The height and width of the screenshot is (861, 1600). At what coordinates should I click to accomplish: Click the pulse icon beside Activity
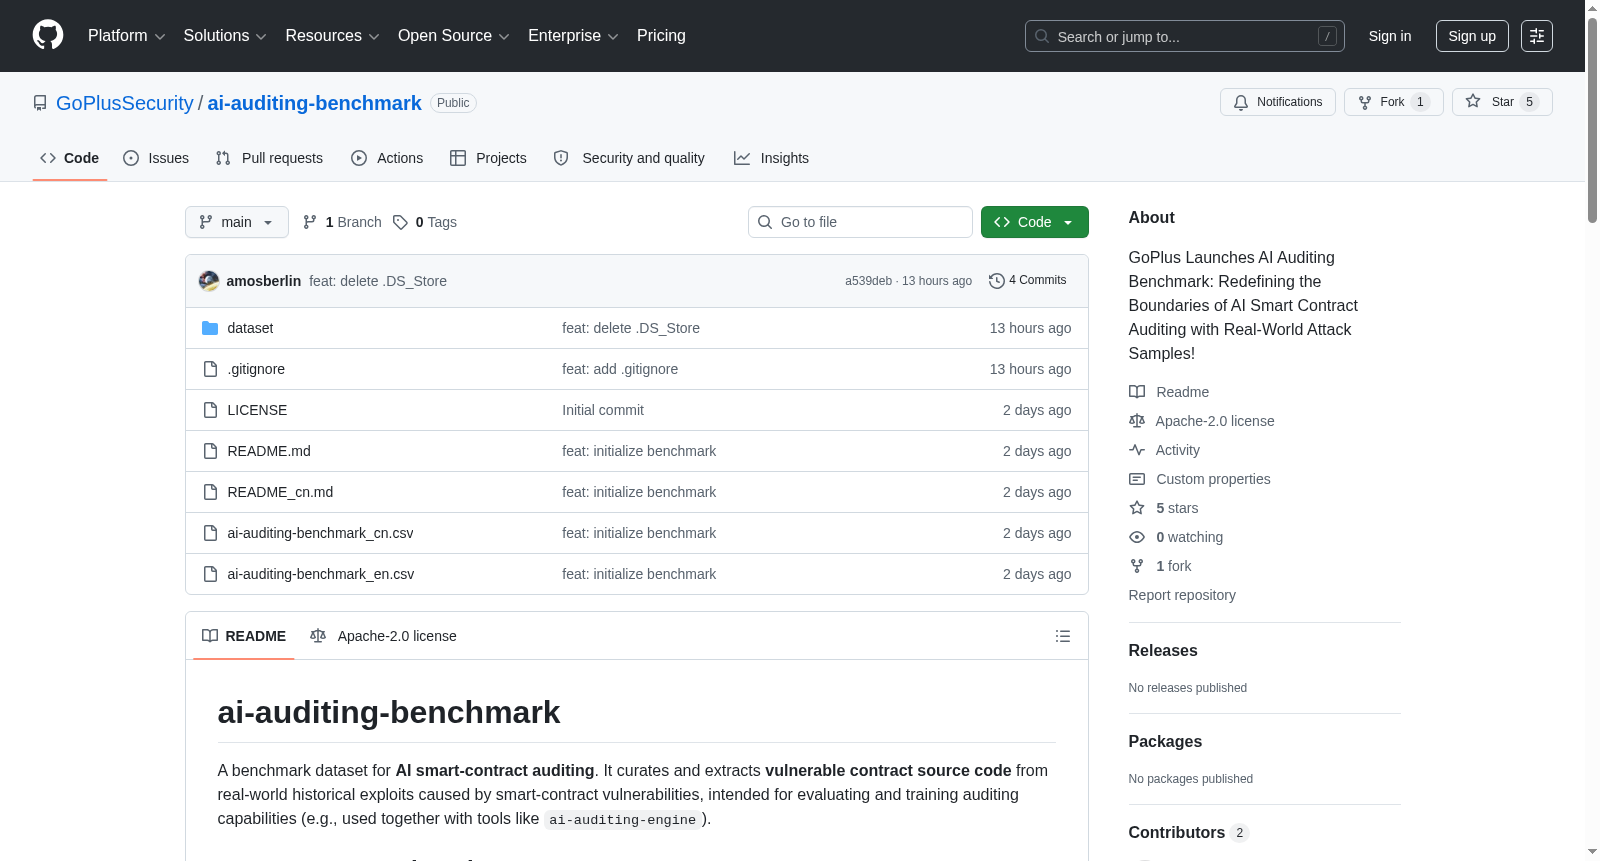point(1137,450)
